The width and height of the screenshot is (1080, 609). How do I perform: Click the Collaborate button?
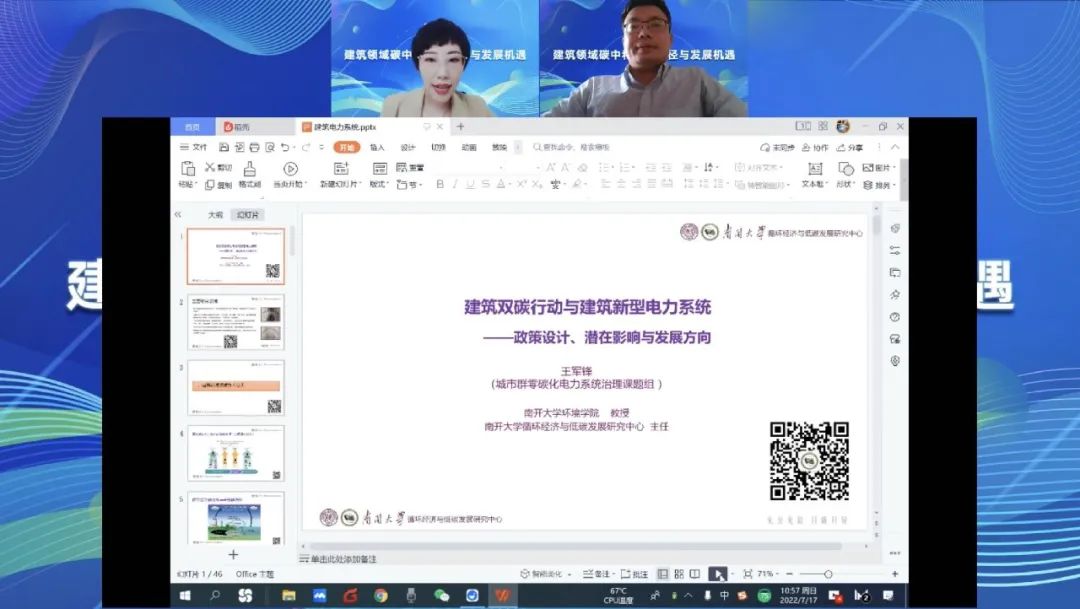coord(816,147)
